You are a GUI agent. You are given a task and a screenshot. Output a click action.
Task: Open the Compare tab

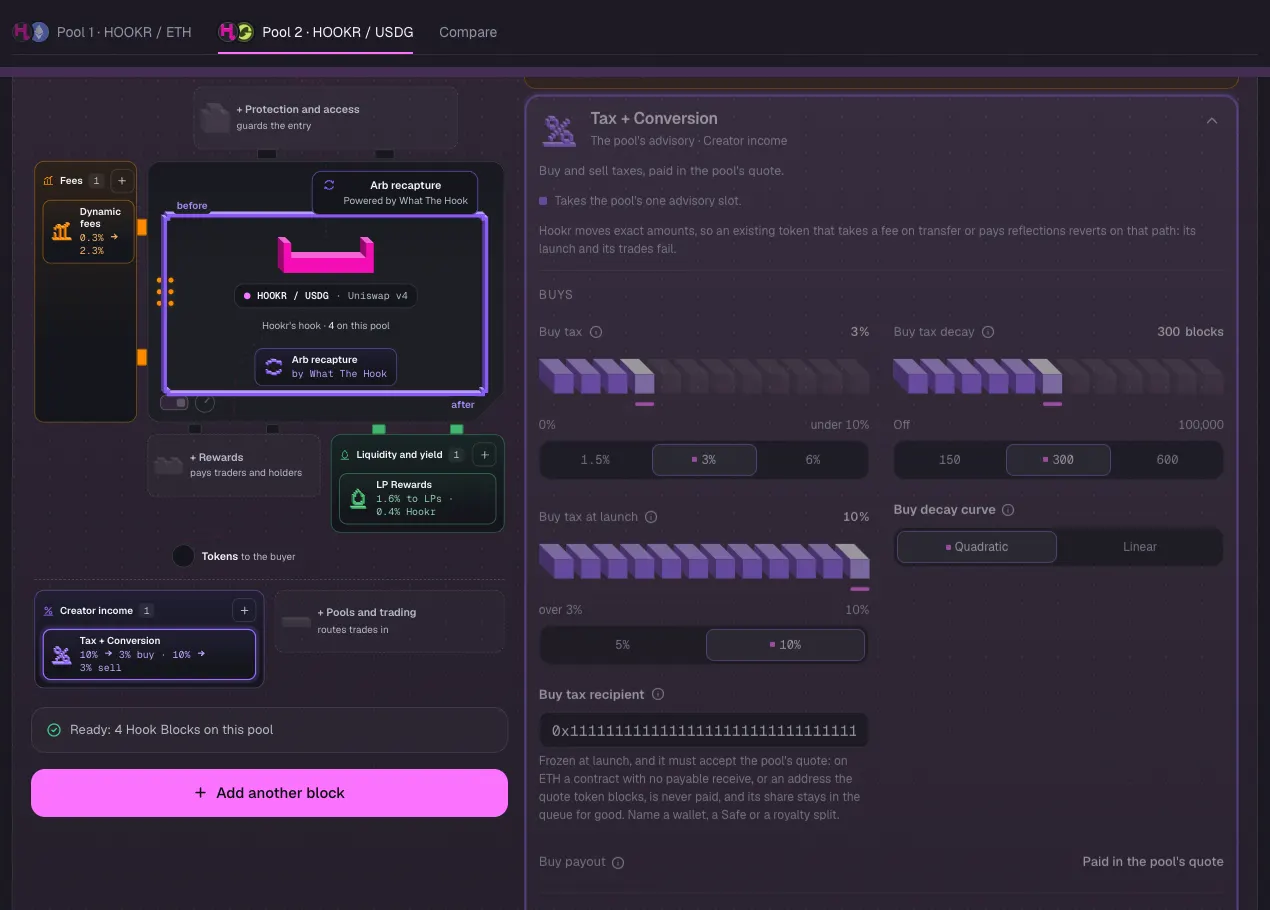click(468, 32)
